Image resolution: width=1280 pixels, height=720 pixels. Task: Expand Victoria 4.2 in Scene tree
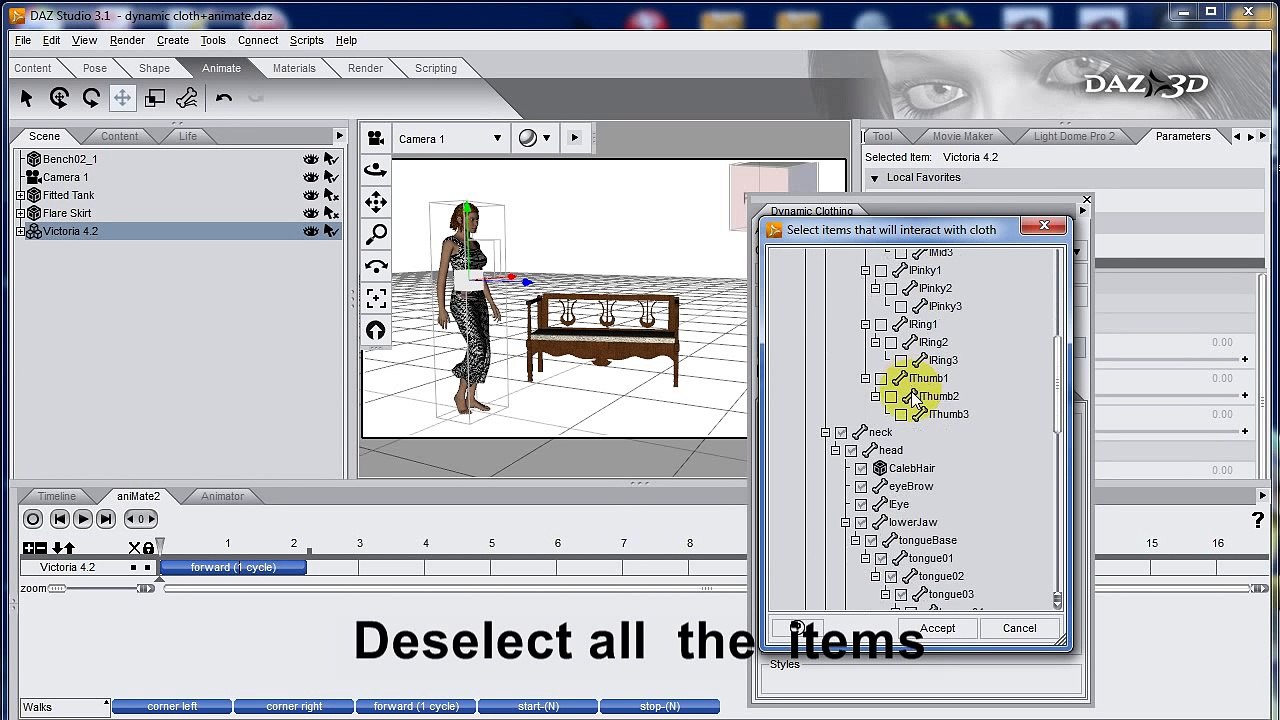tap(20, 231)
